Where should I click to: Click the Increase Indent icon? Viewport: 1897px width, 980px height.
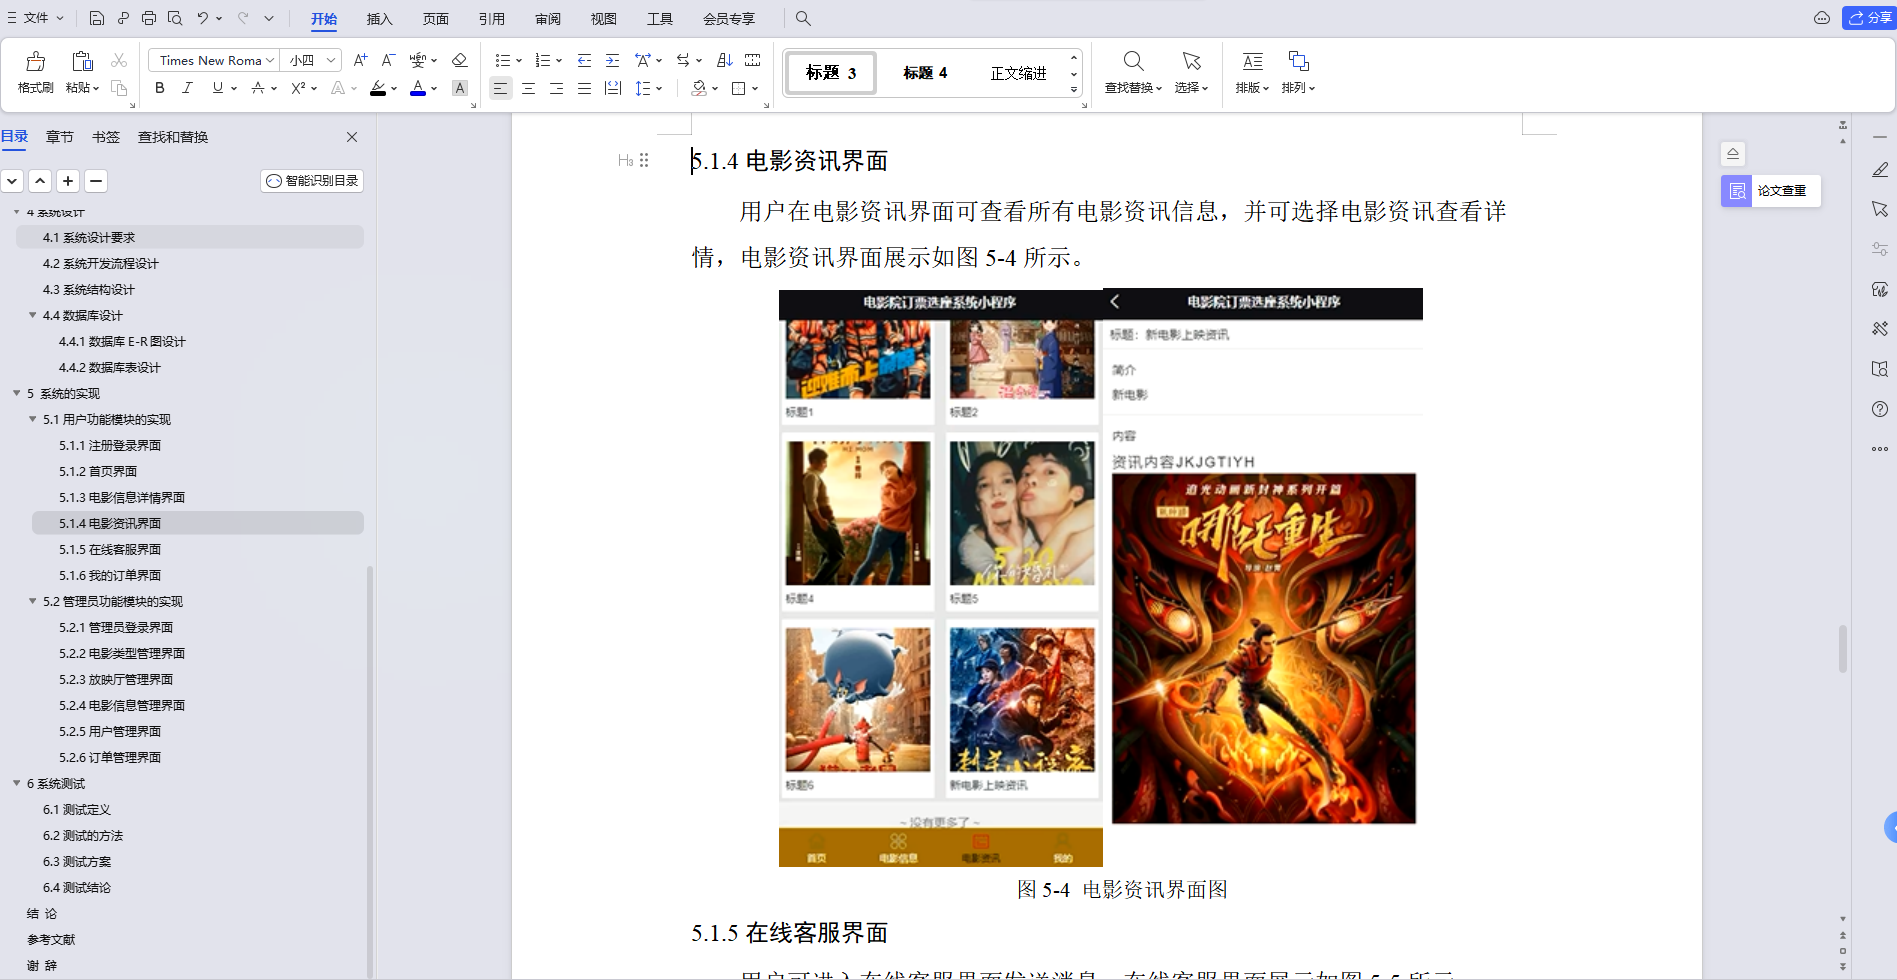(612, 60)
